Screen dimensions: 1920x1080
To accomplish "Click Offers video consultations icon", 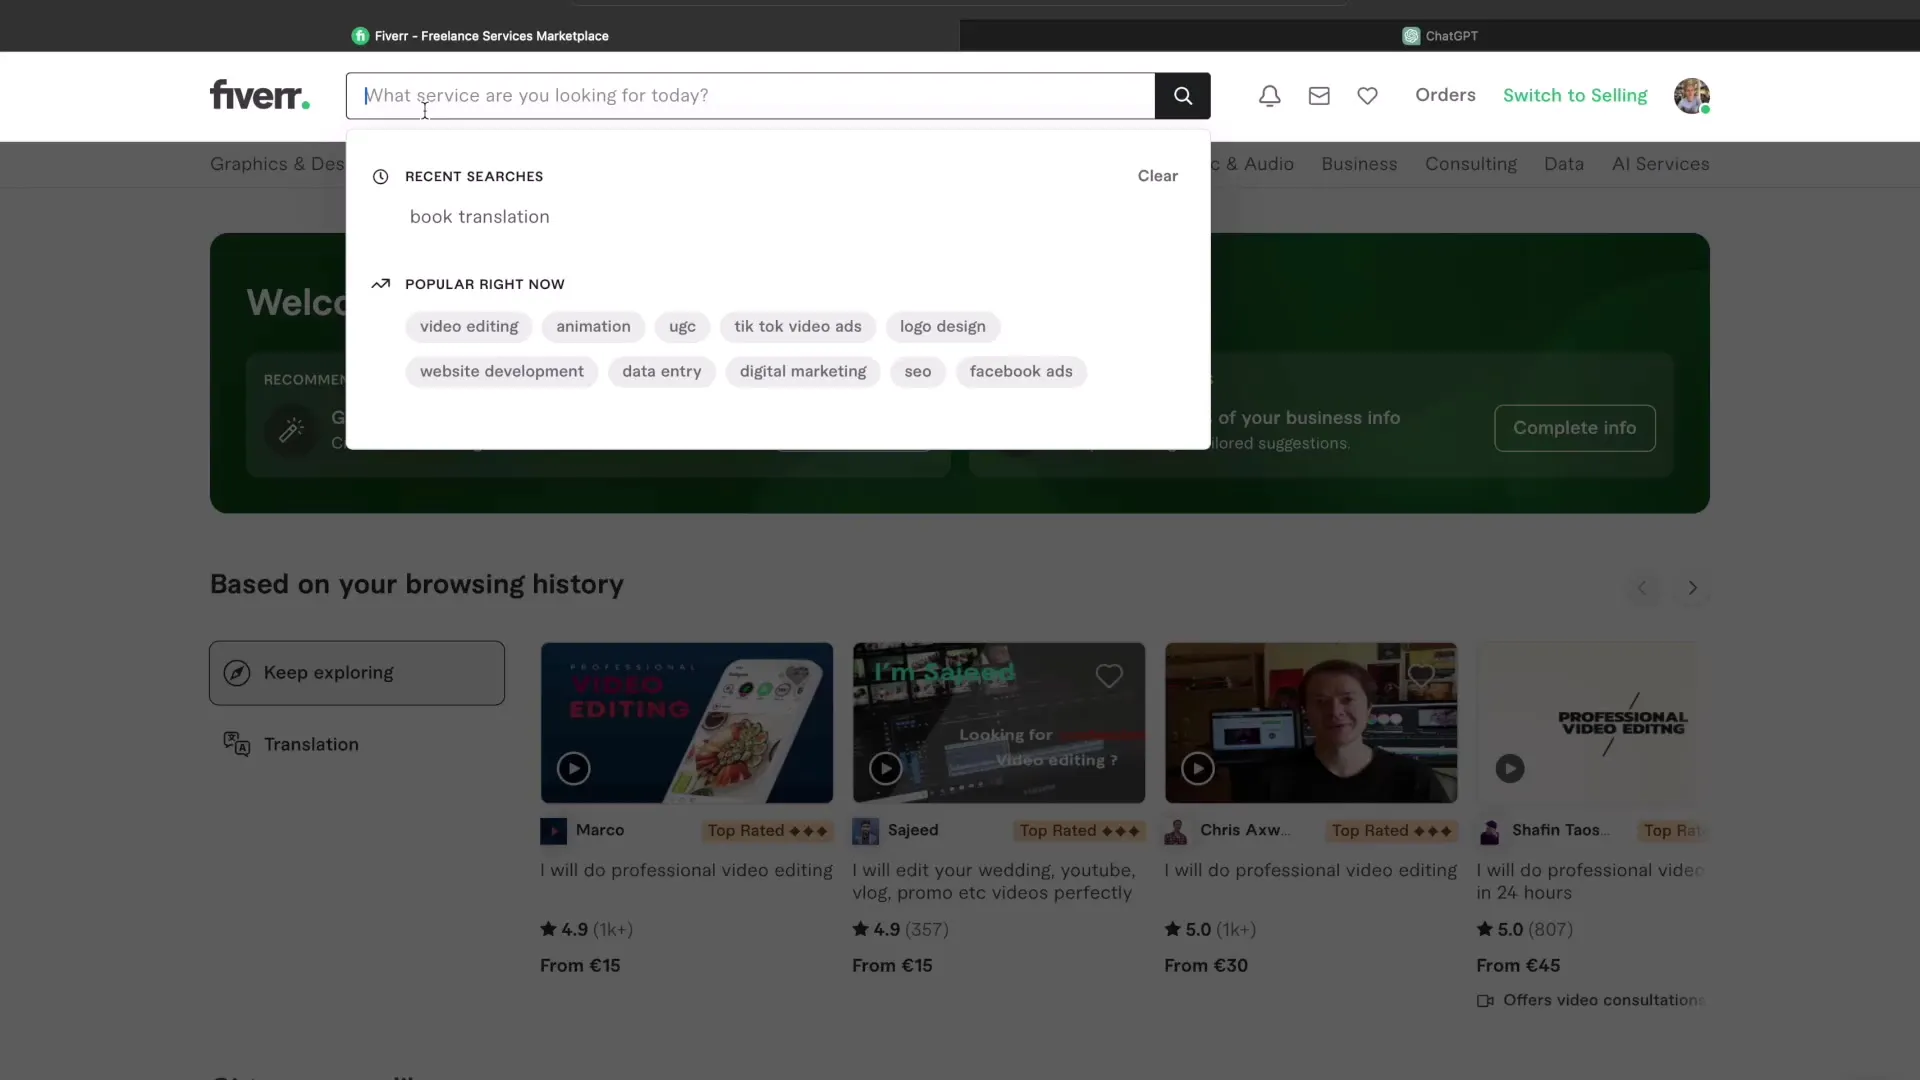I will [1485, 1001].
